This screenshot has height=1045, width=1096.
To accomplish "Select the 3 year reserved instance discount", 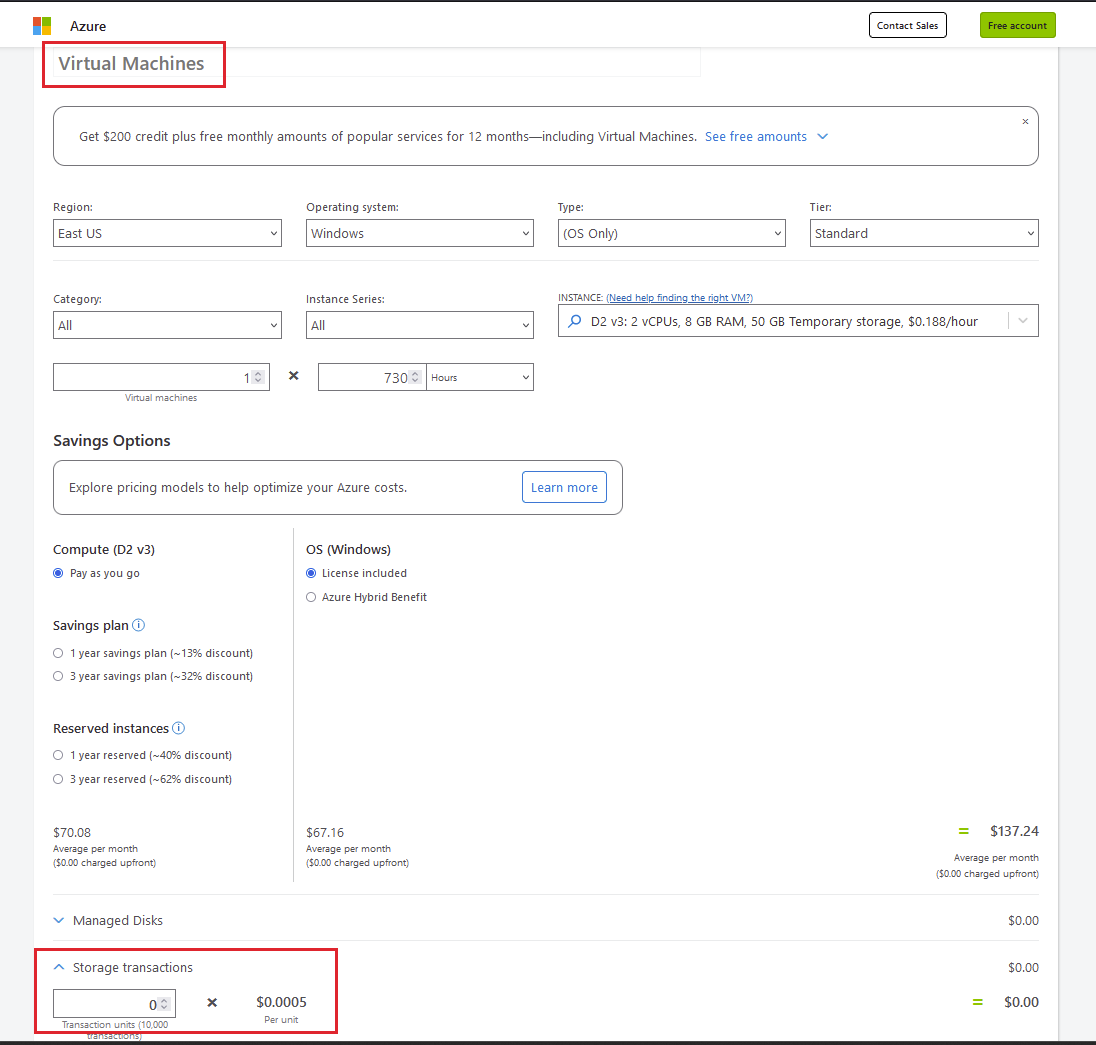I will (x=58, y=779).
